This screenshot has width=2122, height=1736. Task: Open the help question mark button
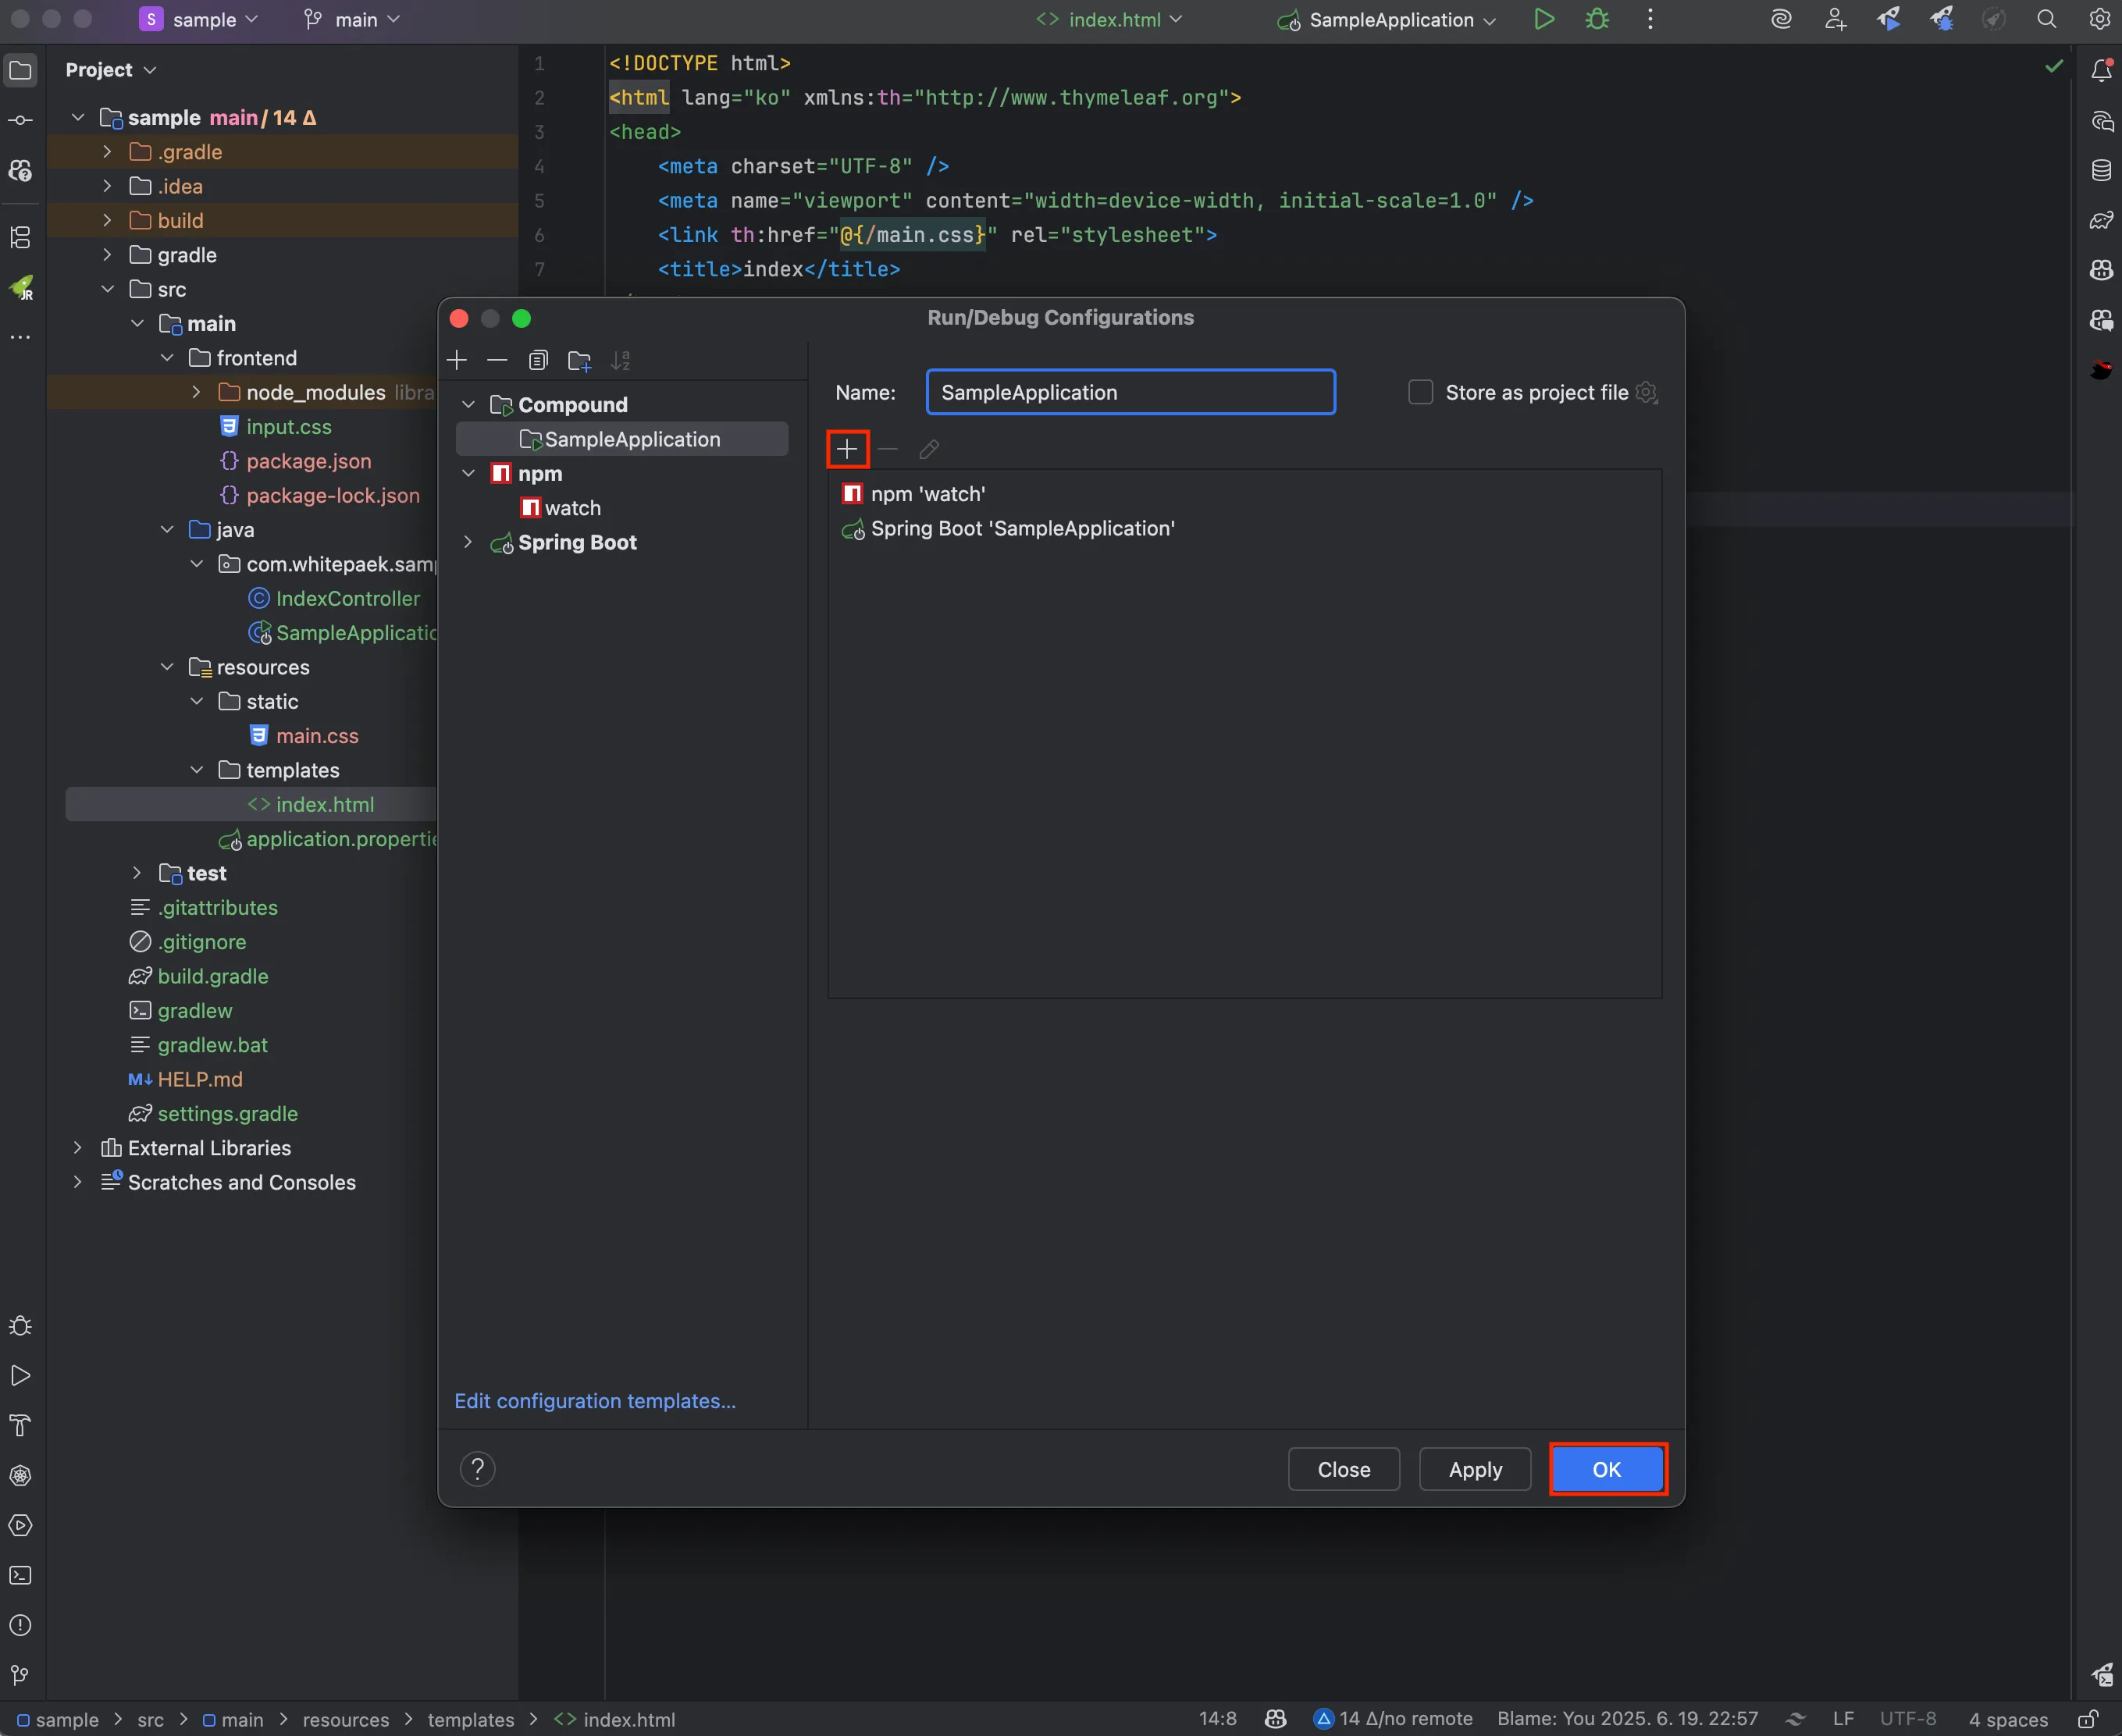point(478,1469)
